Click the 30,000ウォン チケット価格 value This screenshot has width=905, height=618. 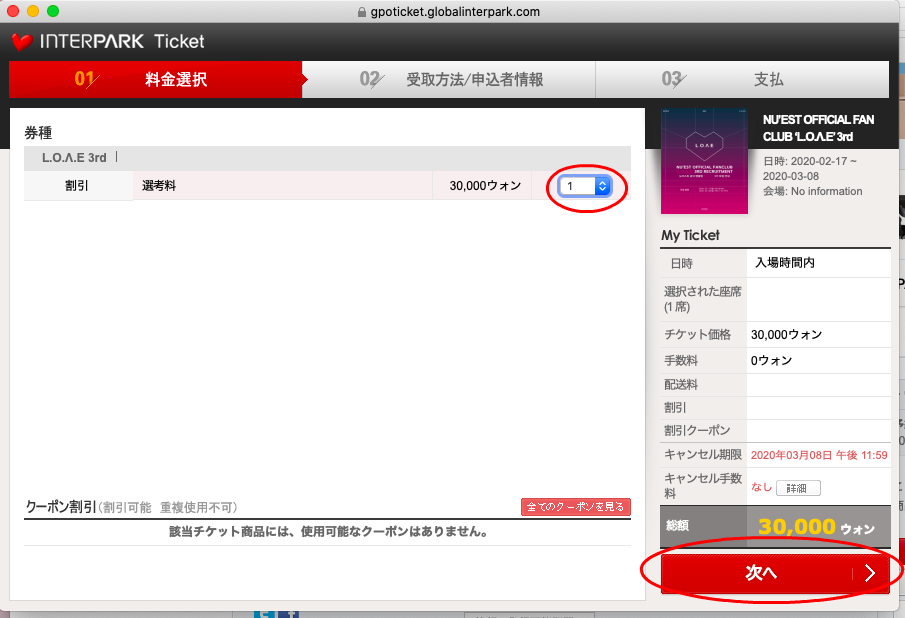[x=786, y=335]
